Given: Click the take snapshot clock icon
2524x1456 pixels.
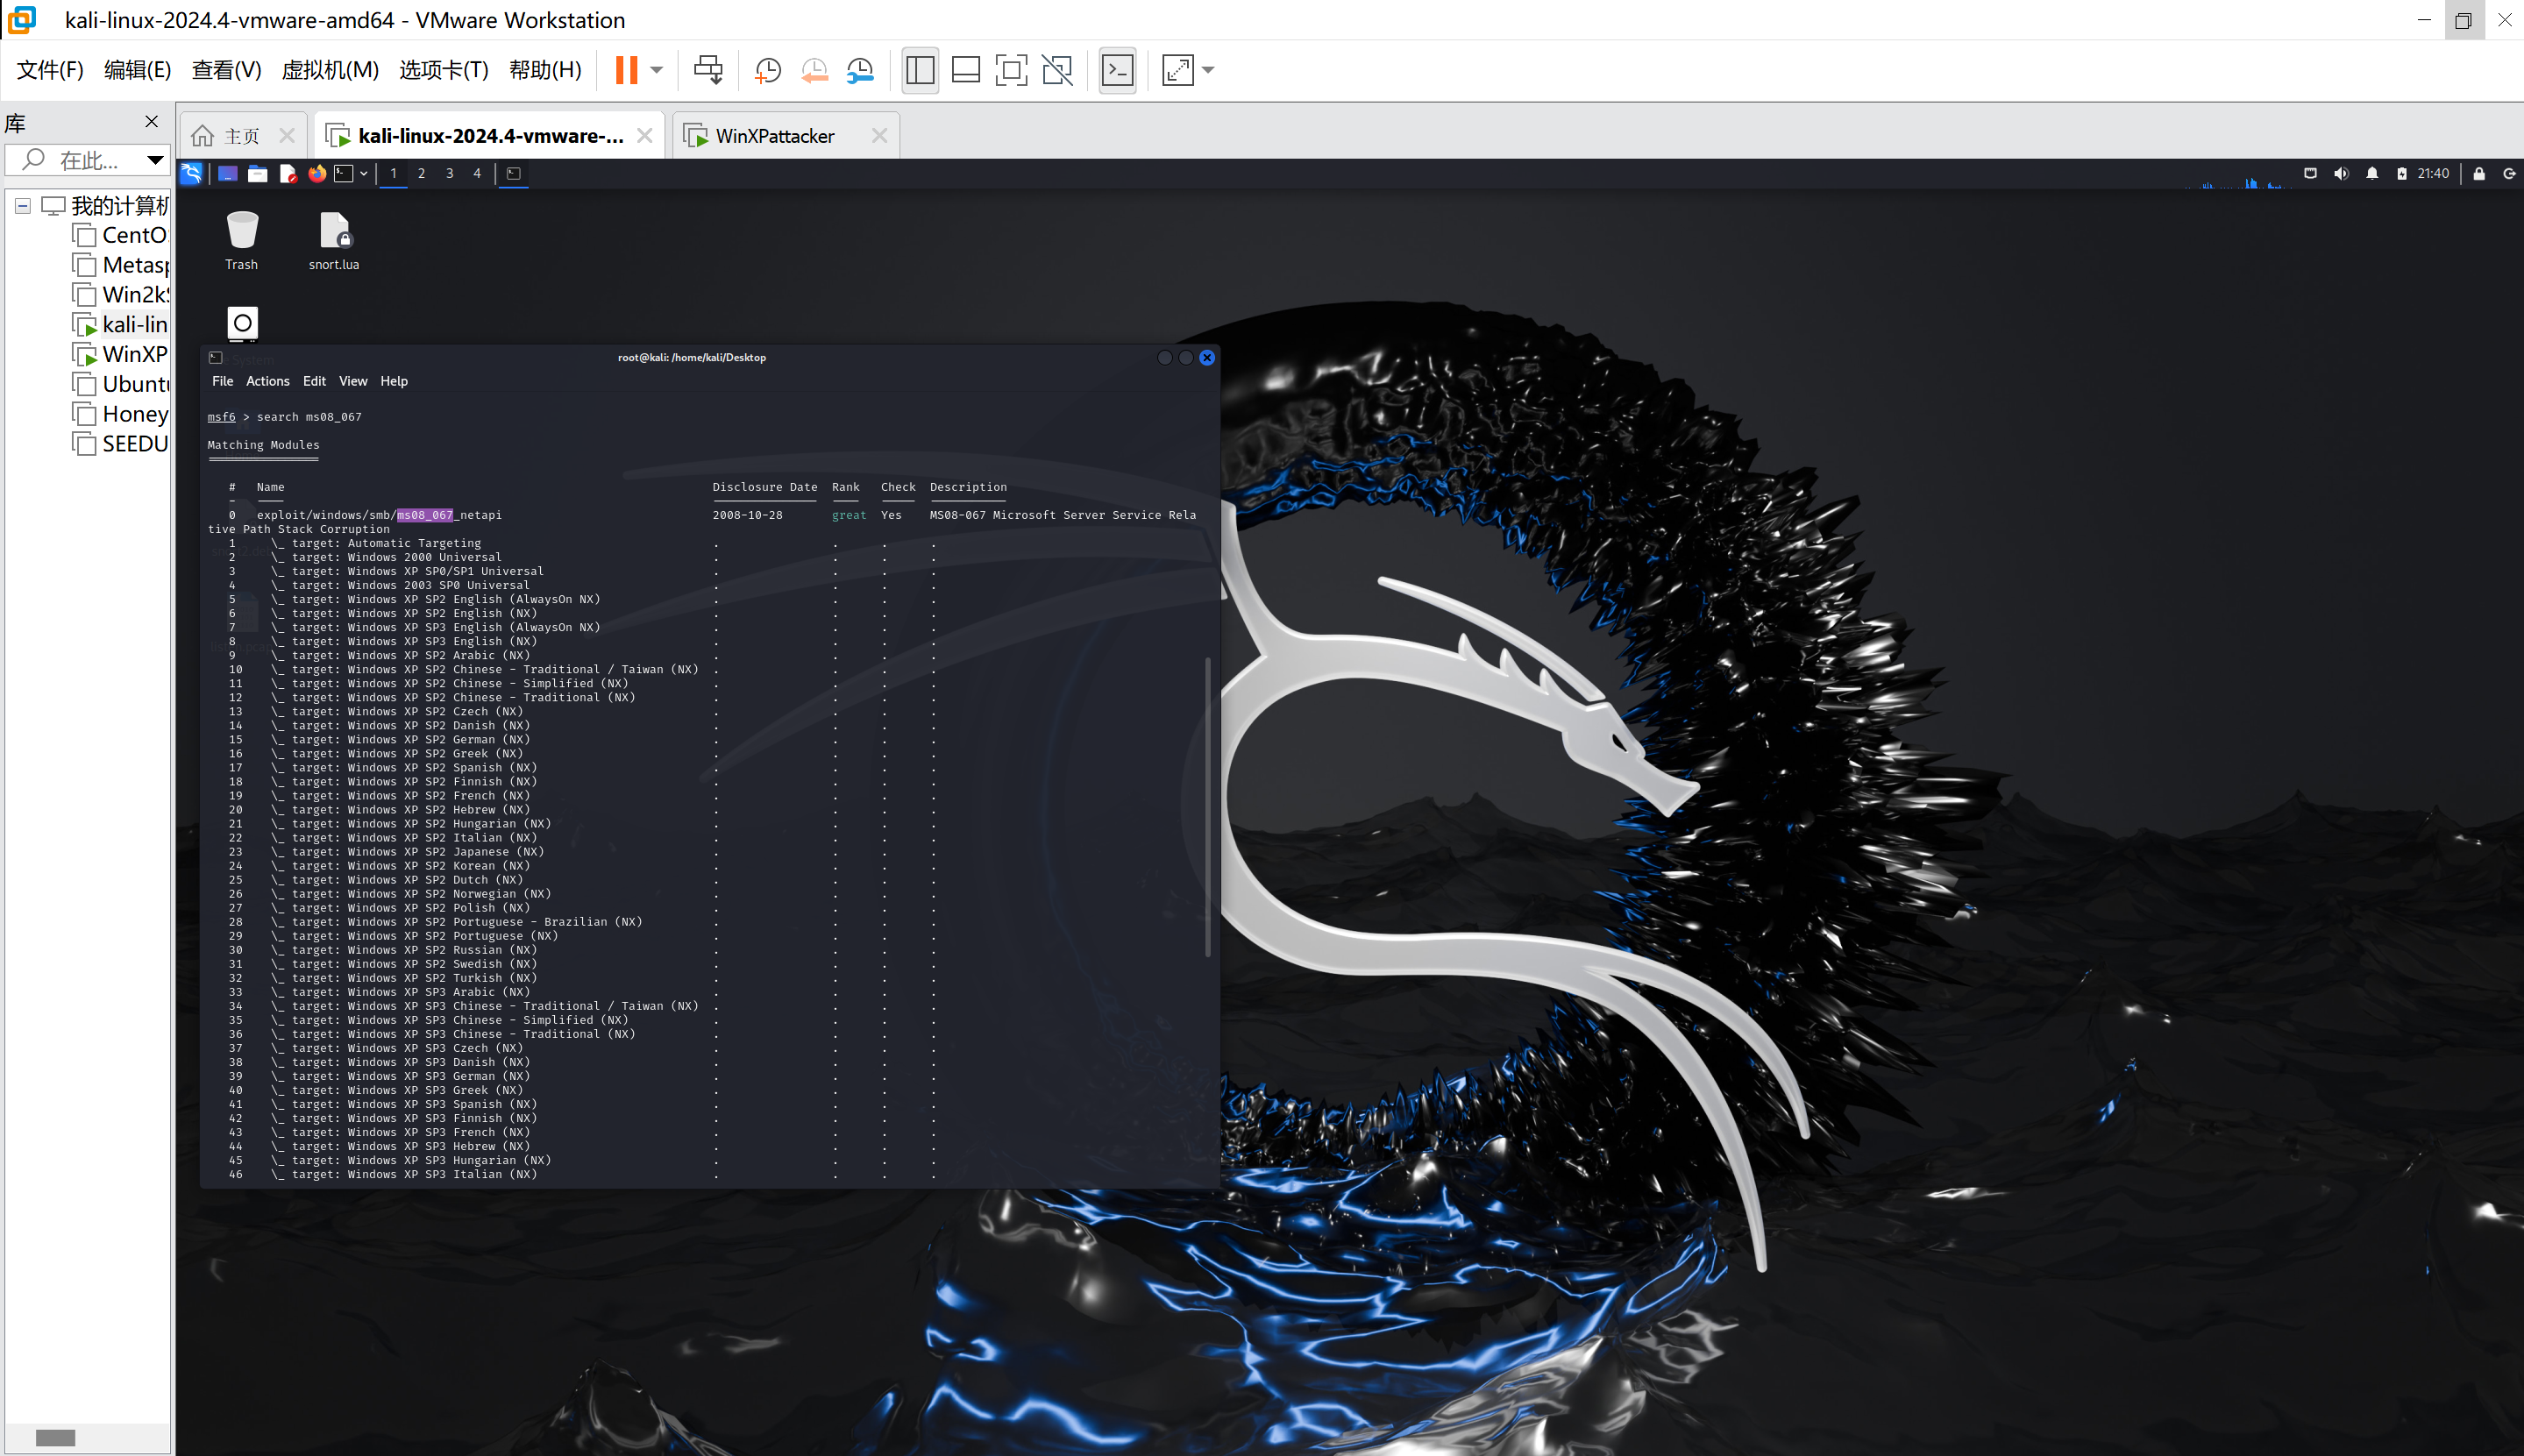Looking at the screenshot, I should pos(767,70).
